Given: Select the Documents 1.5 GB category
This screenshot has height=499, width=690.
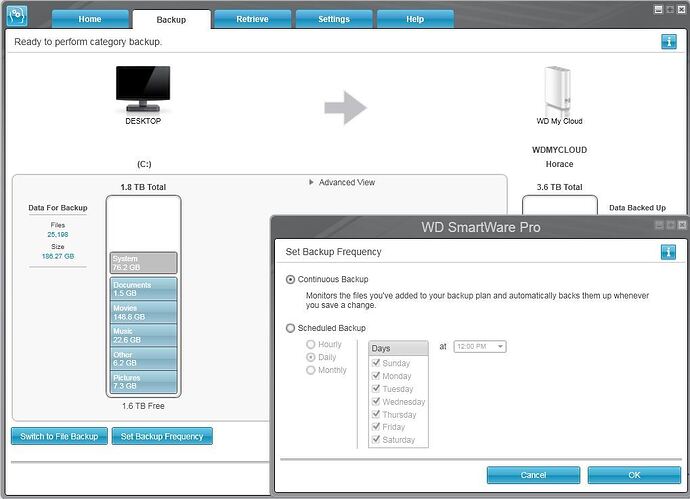Looking at the screenshot, I should 143,289.
